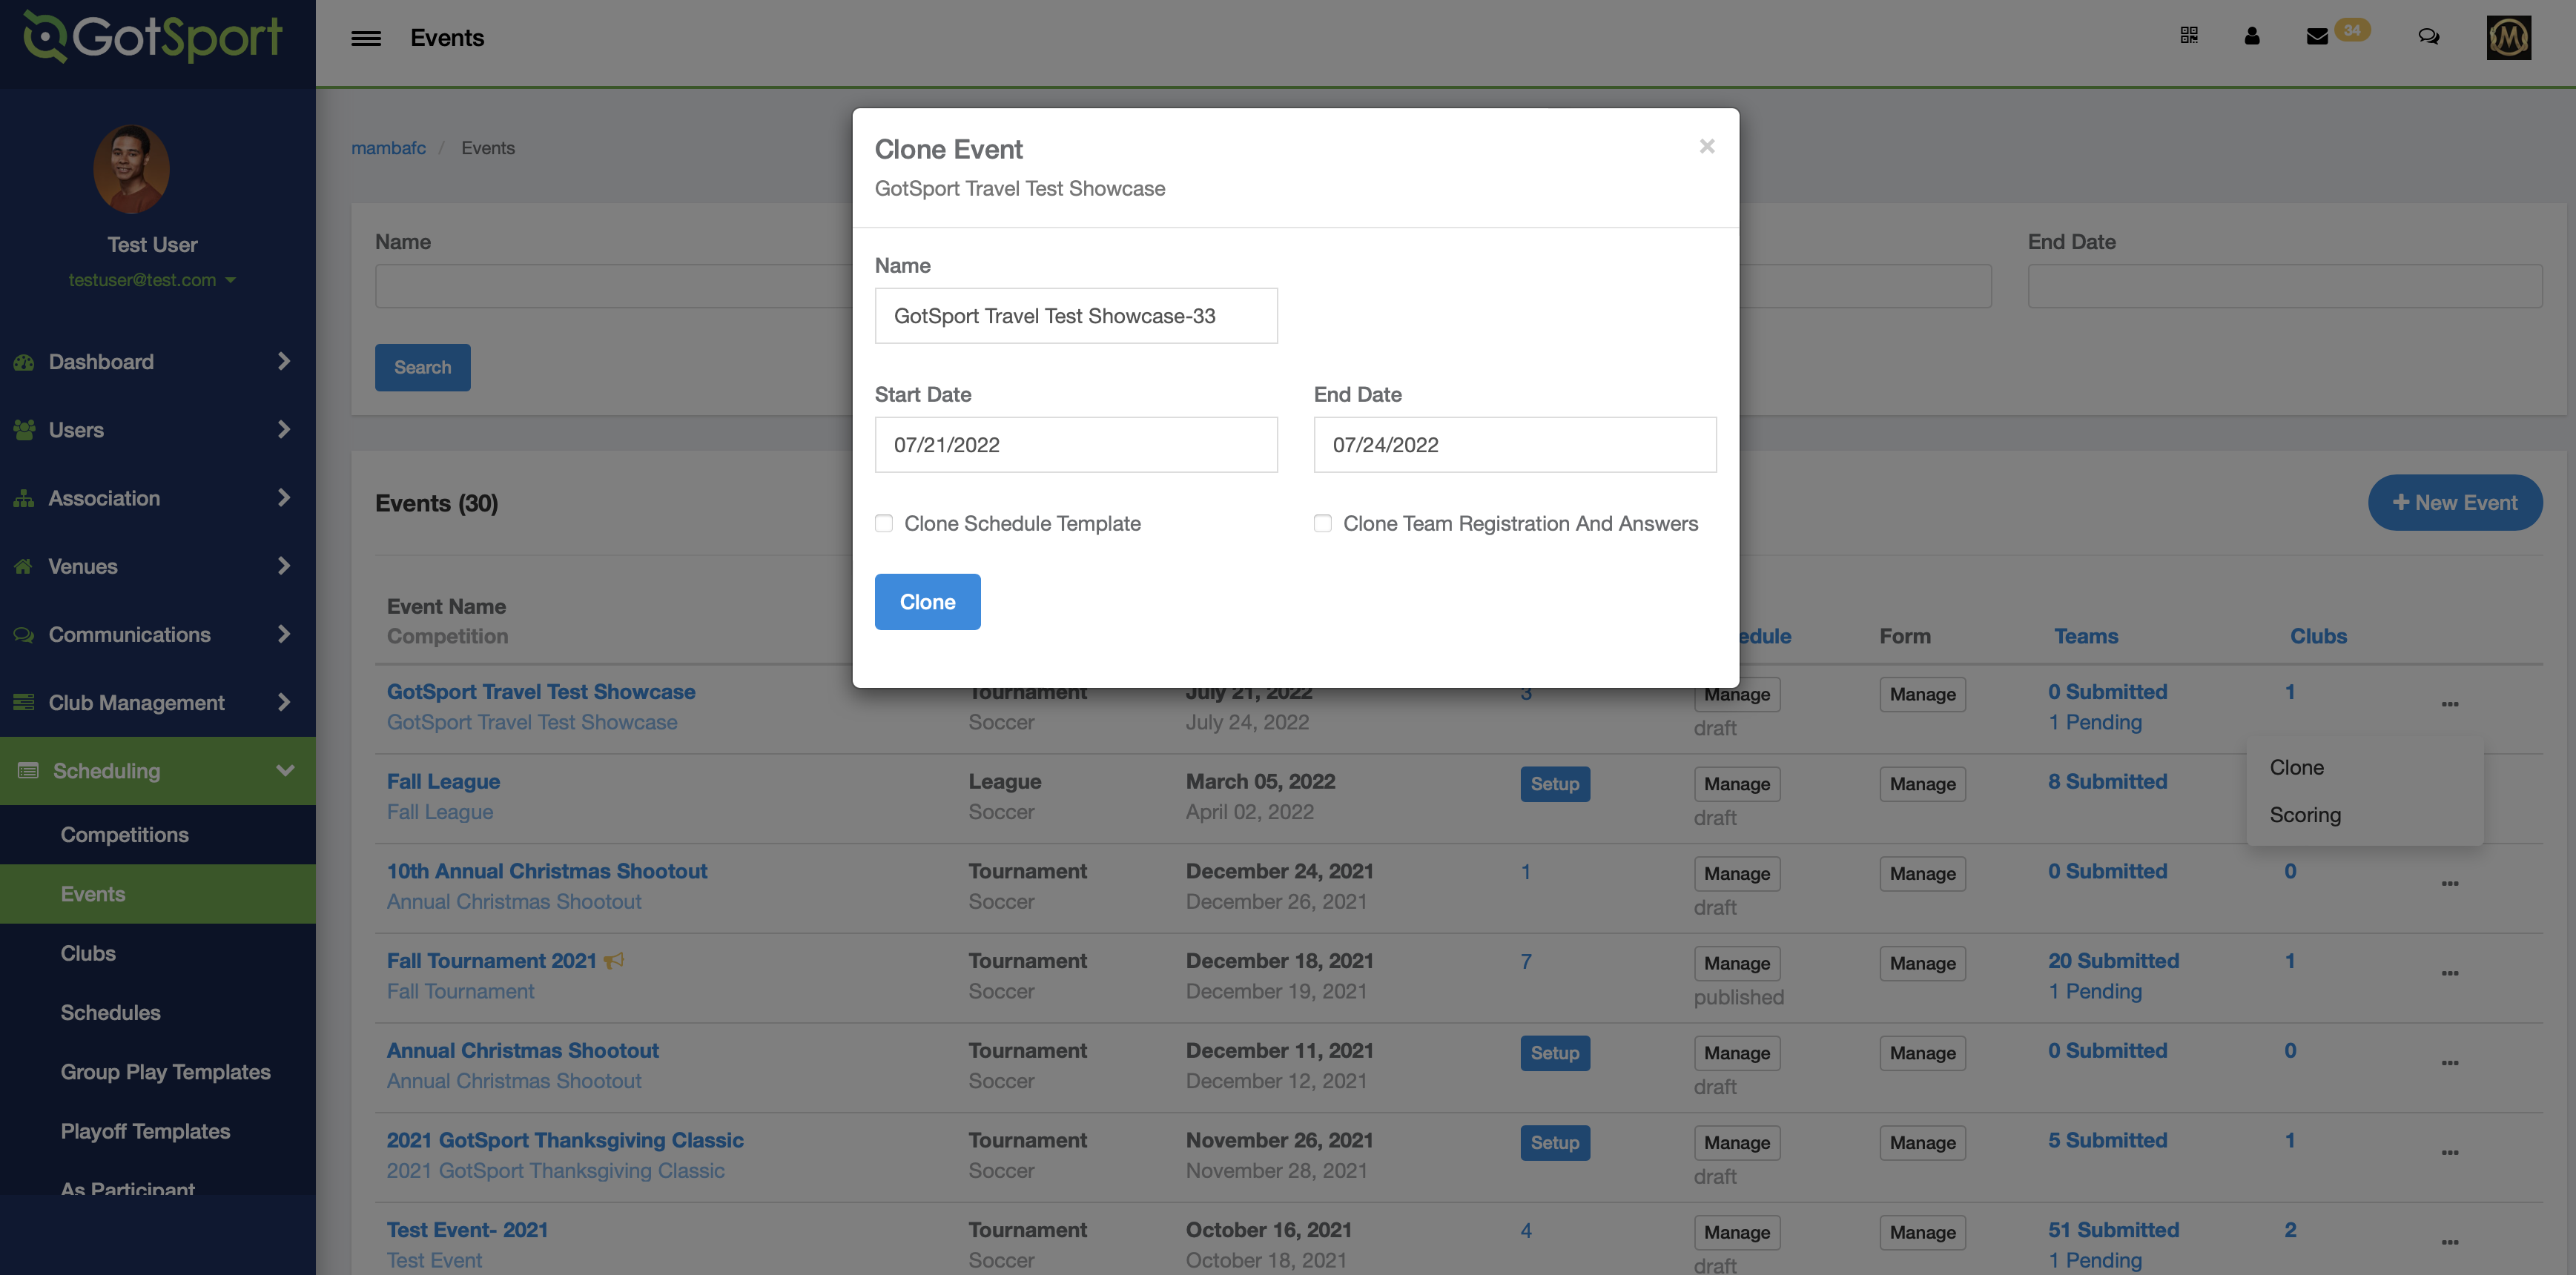Viewport: 2576px width, 1275px height.
Task: Expand the Communications menu chevron
Action: tap(284, 634)
